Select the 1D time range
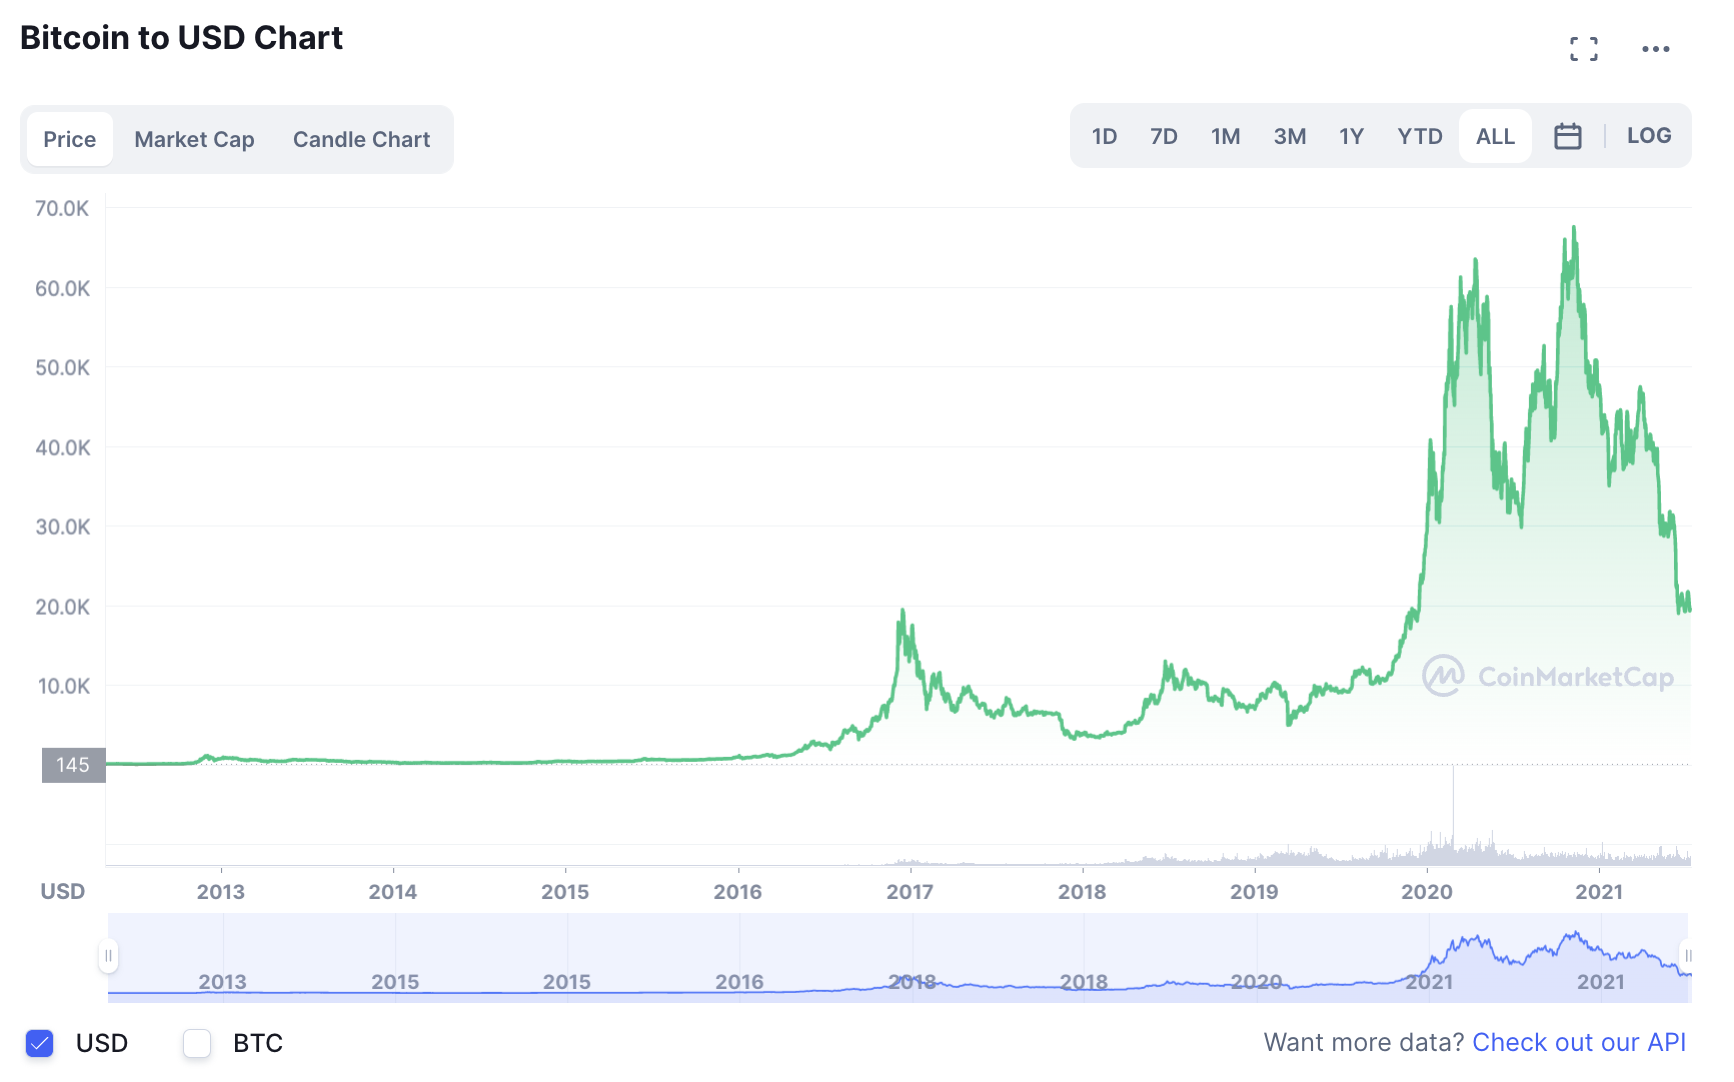Viewport: 1734px width, 1082px height. pyautogui.click(x=1105, y=135)
